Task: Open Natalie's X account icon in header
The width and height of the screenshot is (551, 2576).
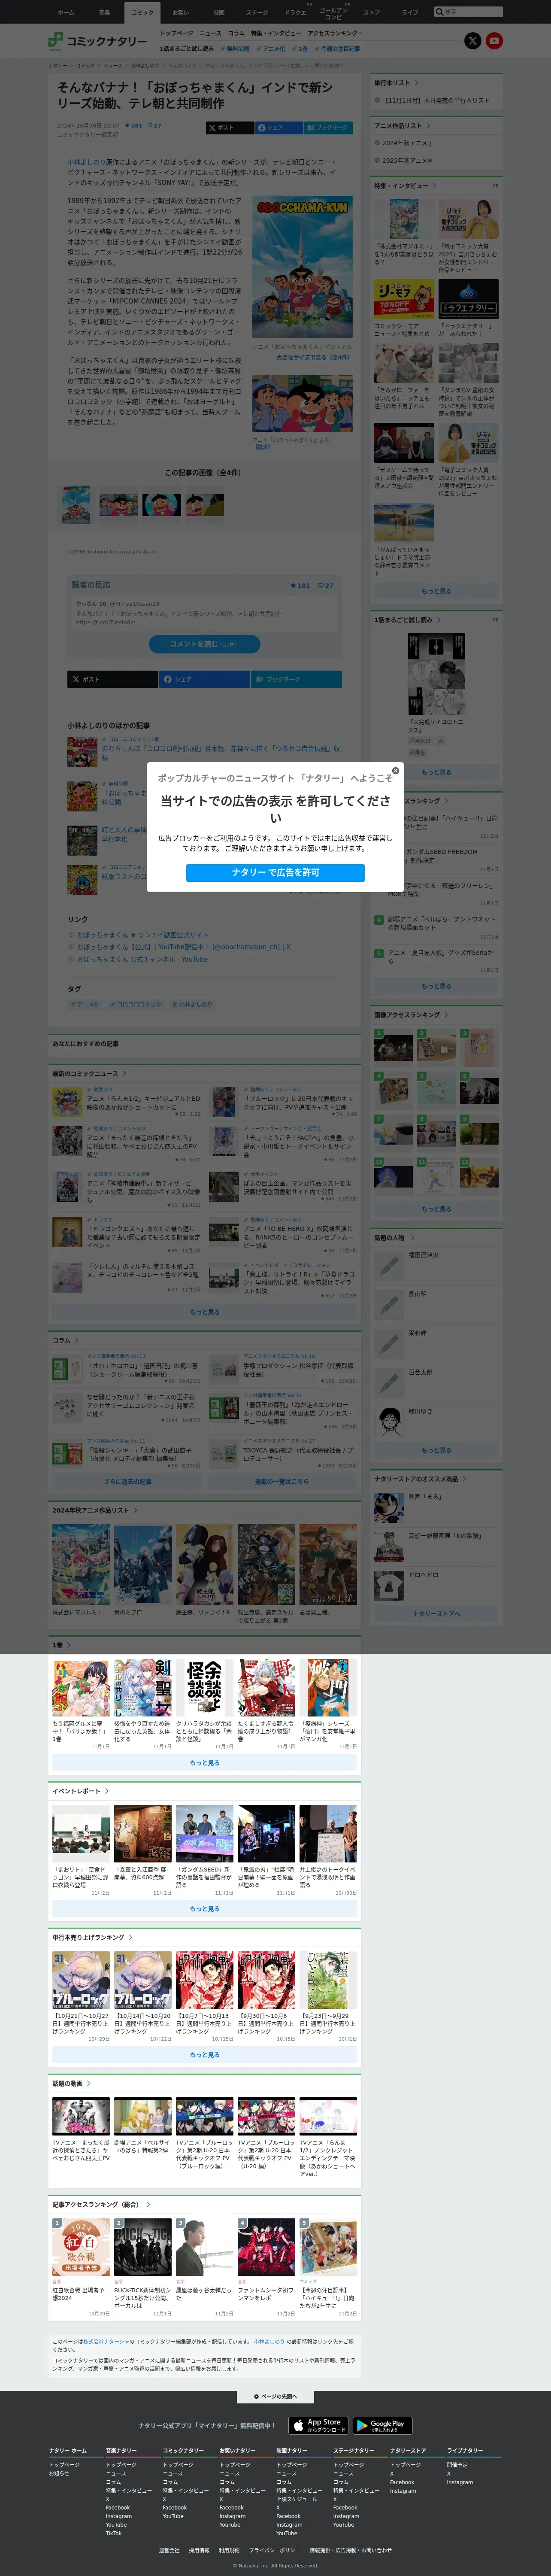Action: (473, 41)
